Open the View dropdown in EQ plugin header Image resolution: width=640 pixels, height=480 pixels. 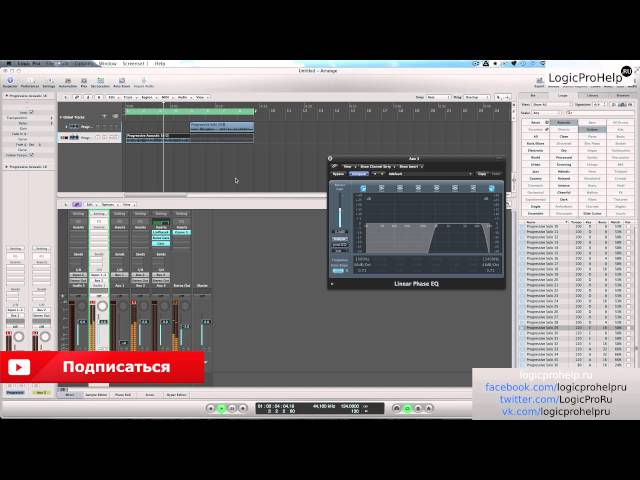click(x=348, y=167)
